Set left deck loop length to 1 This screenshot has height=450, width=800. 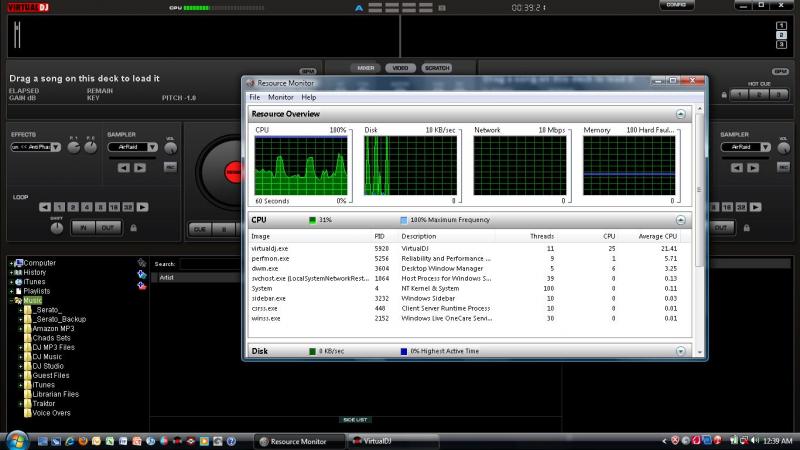coord(59,207)
